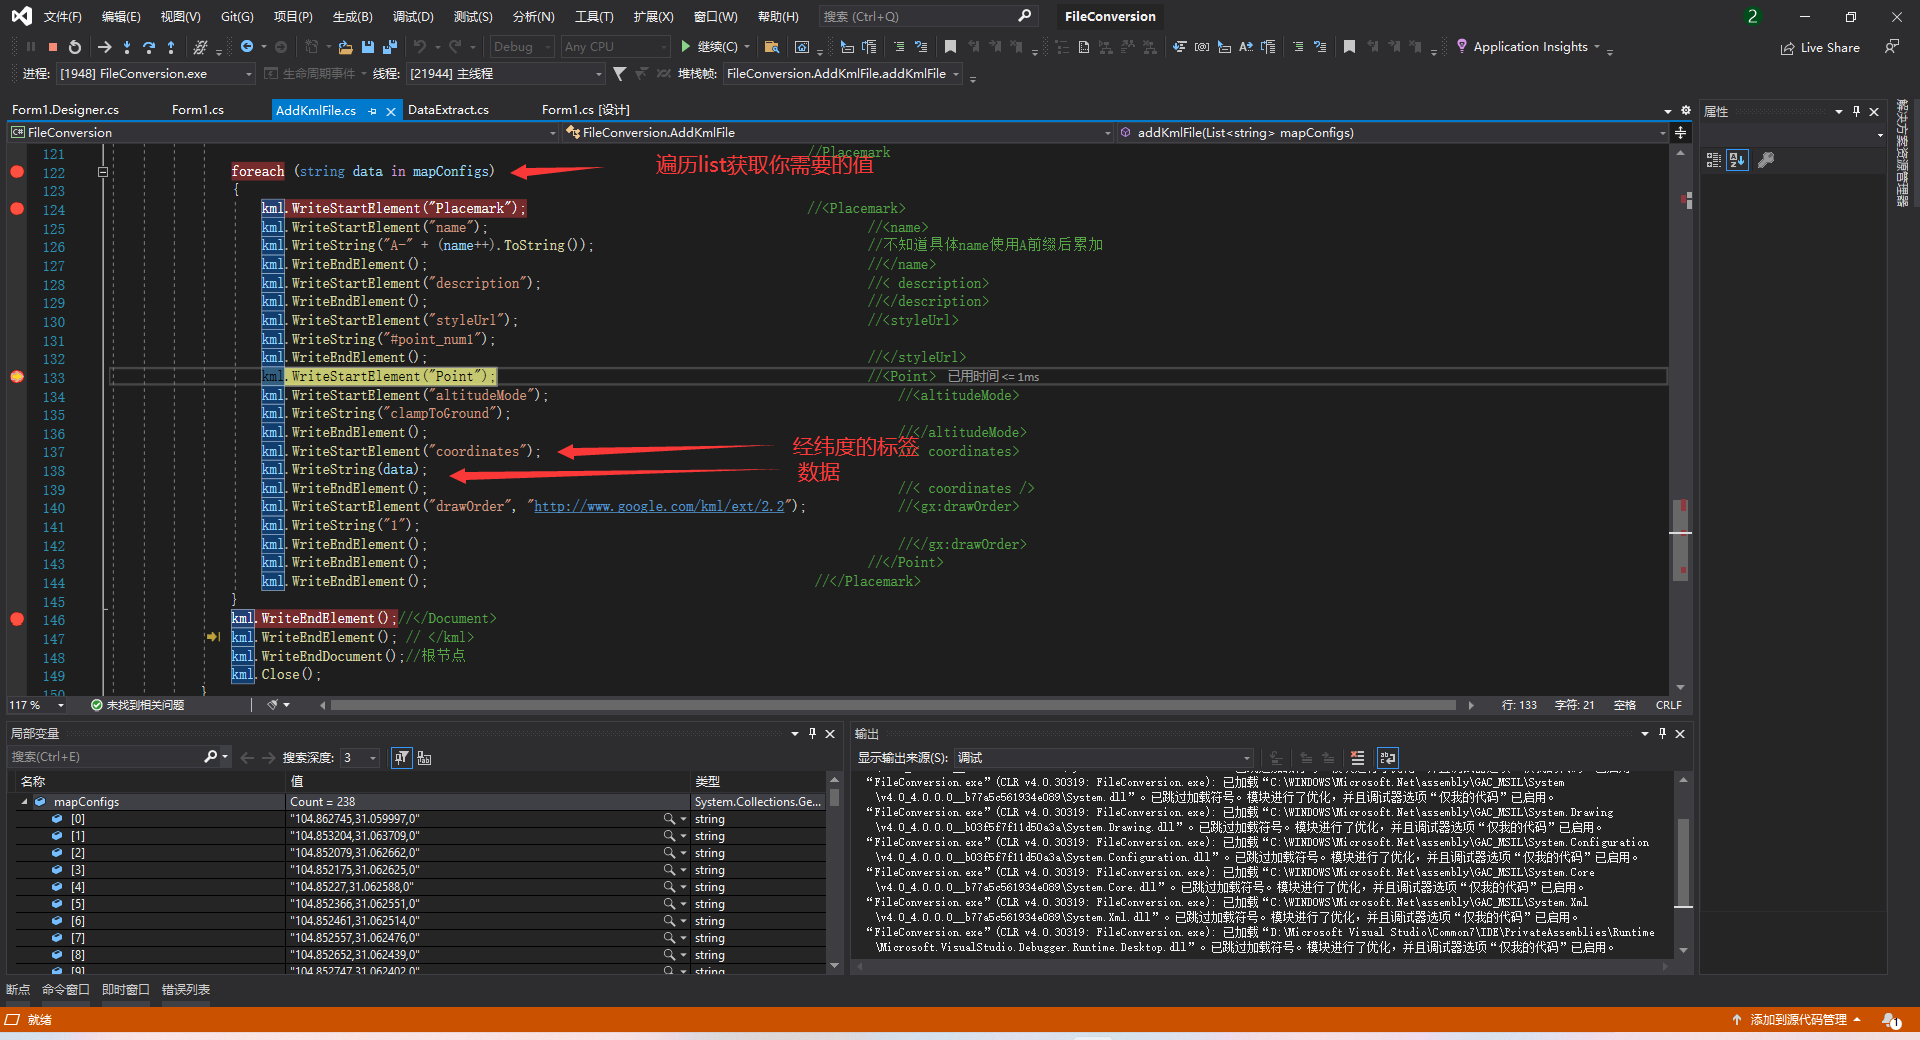Open the stack frame dropdown

(842, 74)
